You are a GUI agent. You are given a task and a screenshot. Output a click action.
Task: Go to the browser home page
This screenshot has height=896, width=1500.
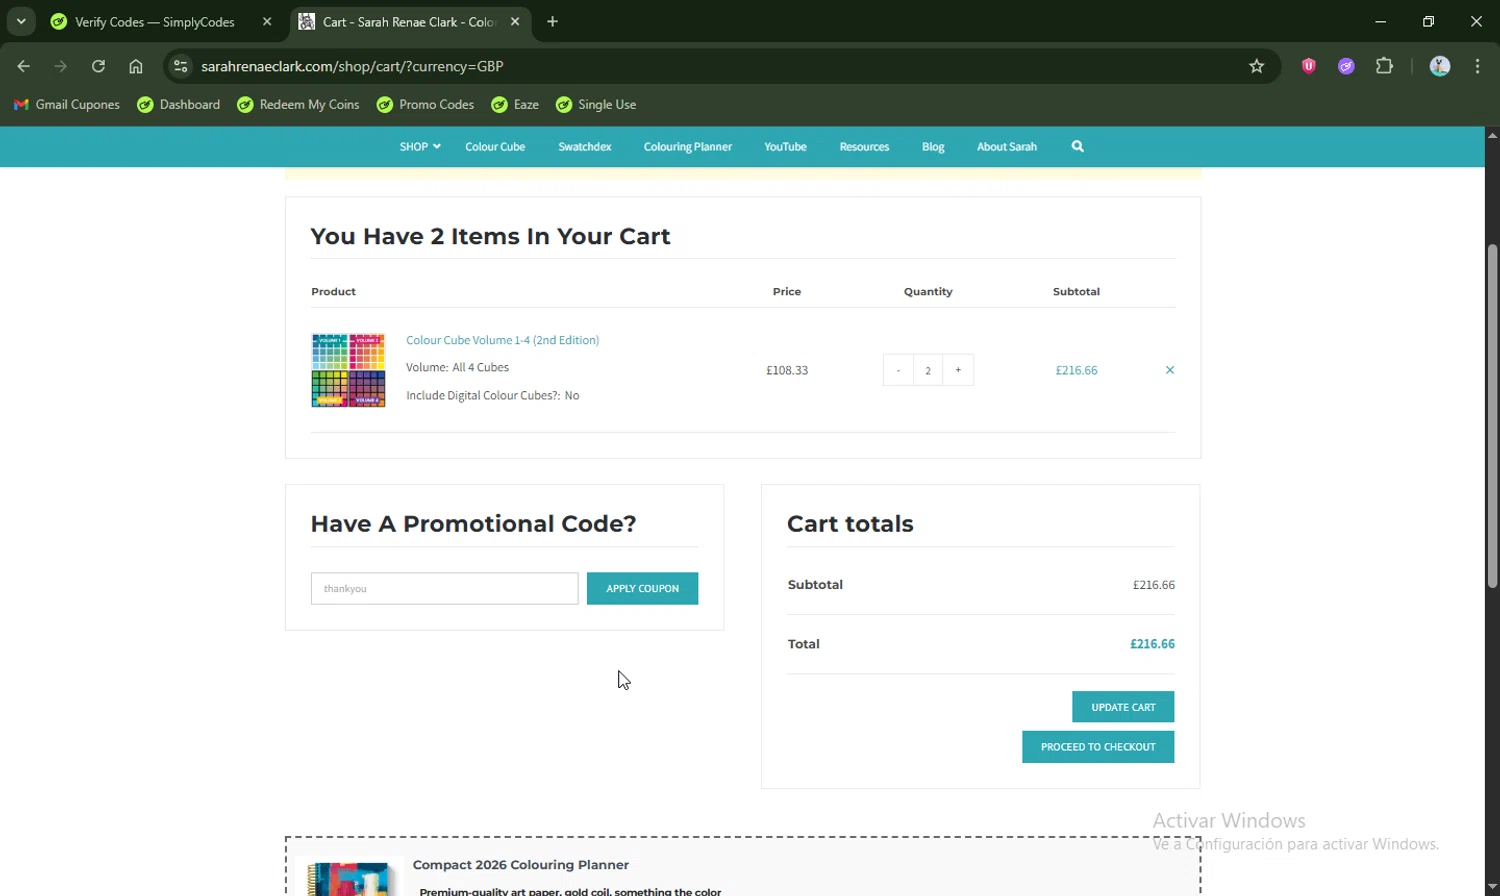pyautogui.click(x=136, y=66)
